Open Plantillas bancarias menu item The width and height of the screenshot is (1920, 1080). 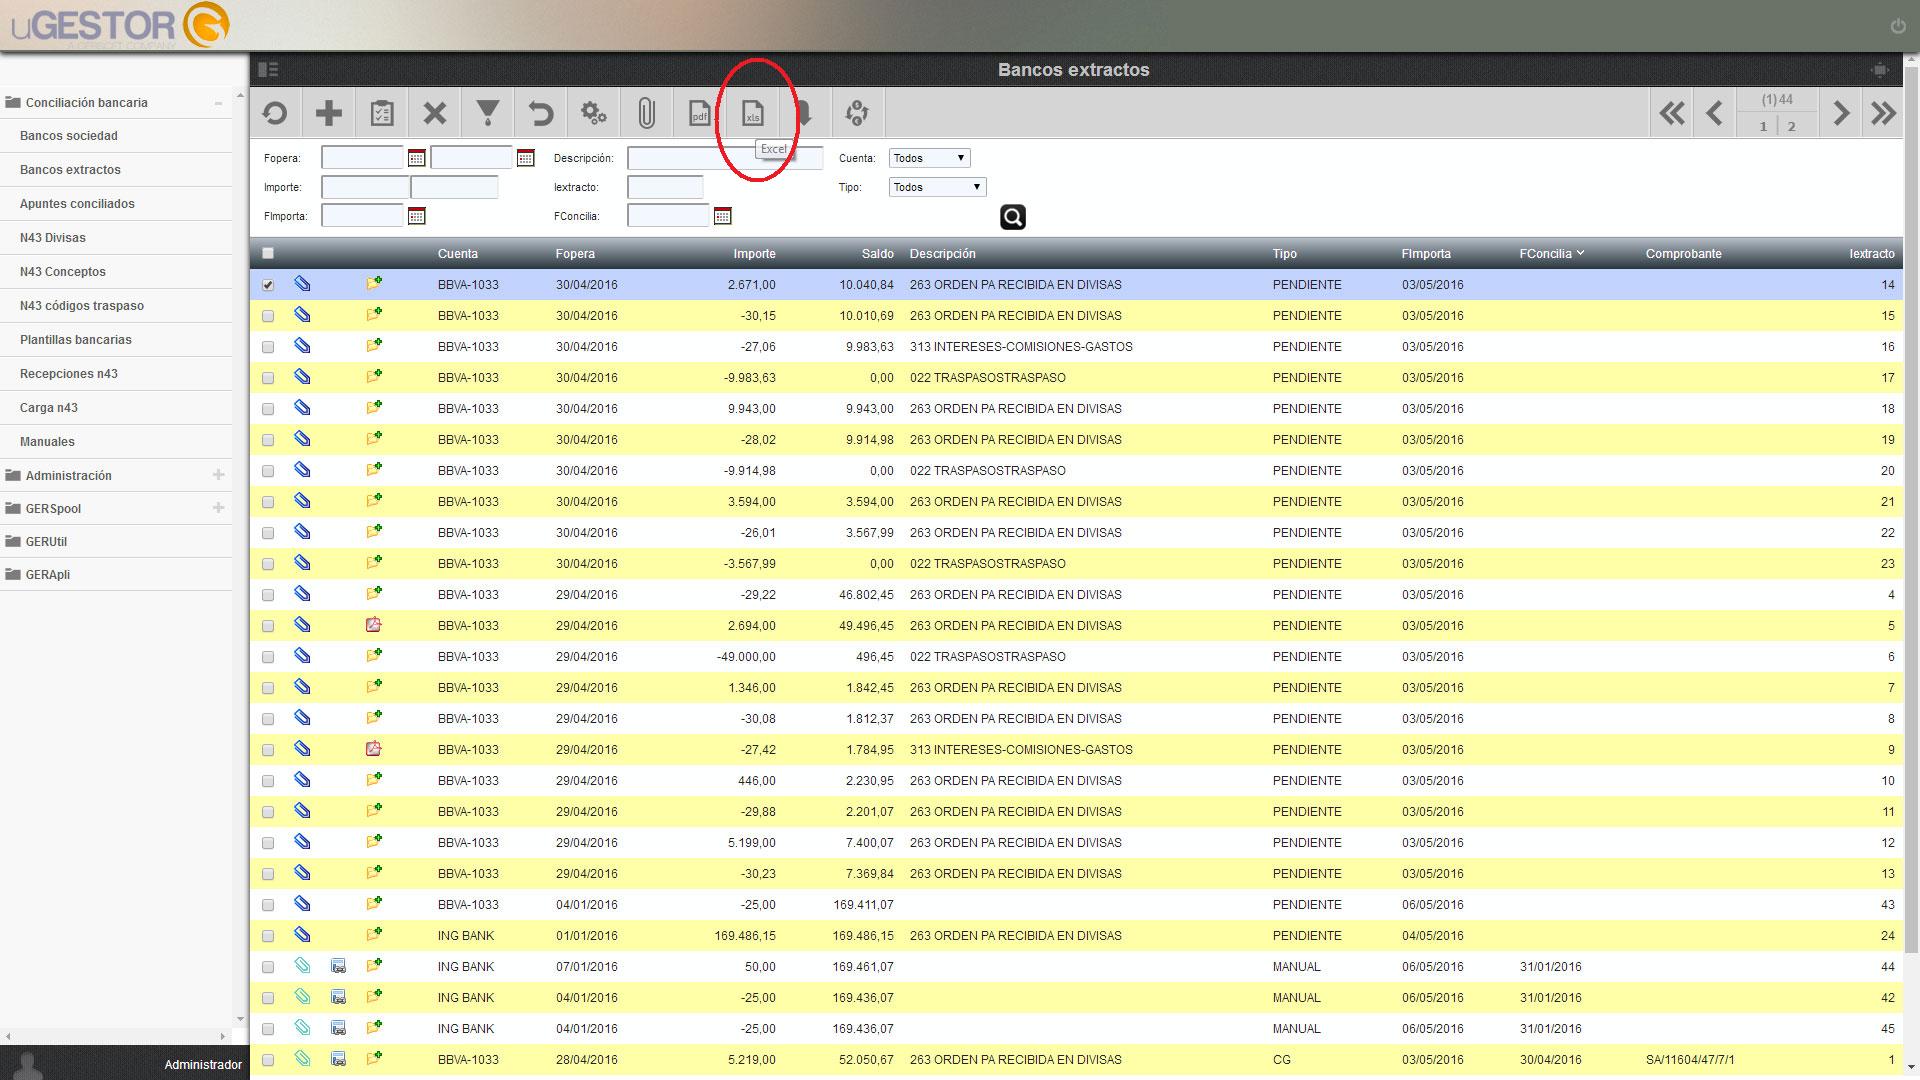click(76, 339)
